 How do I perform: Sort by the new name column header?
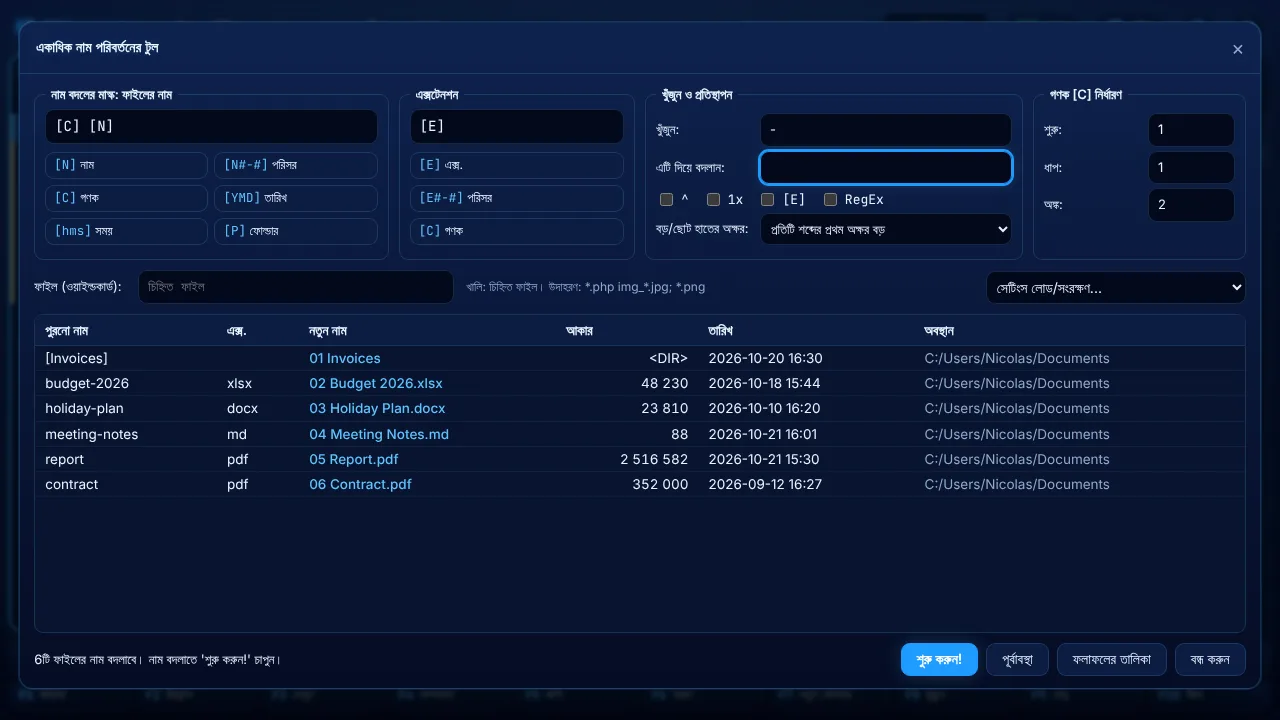coord(328,331)
